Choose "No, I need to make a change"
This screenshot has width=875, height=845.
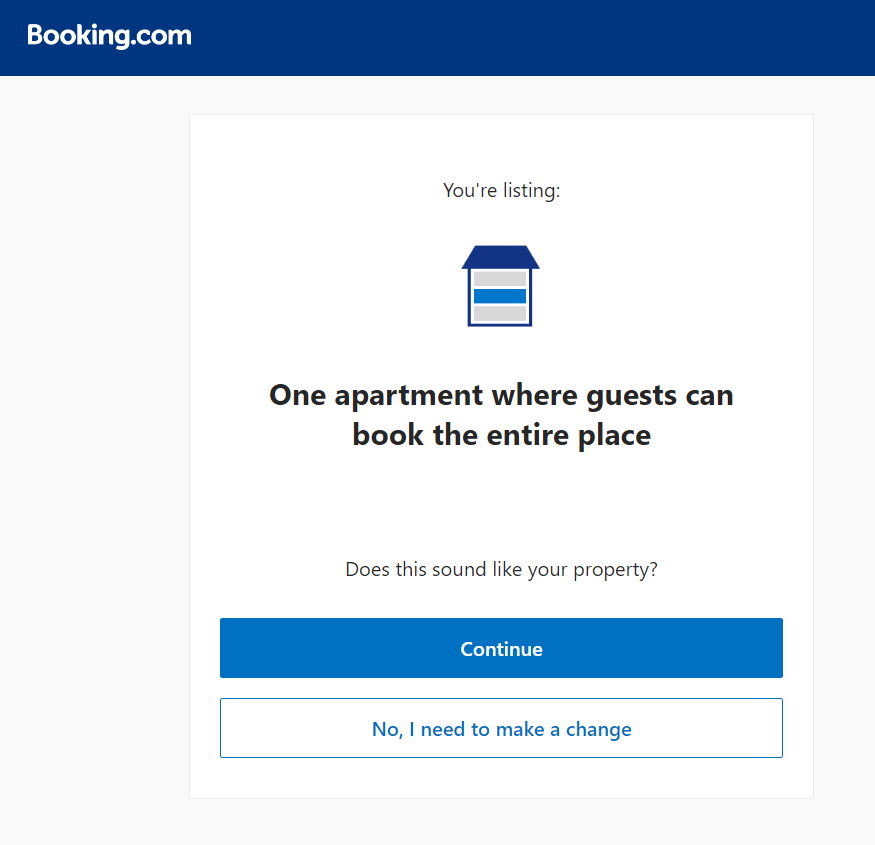[x=501, y=729]
